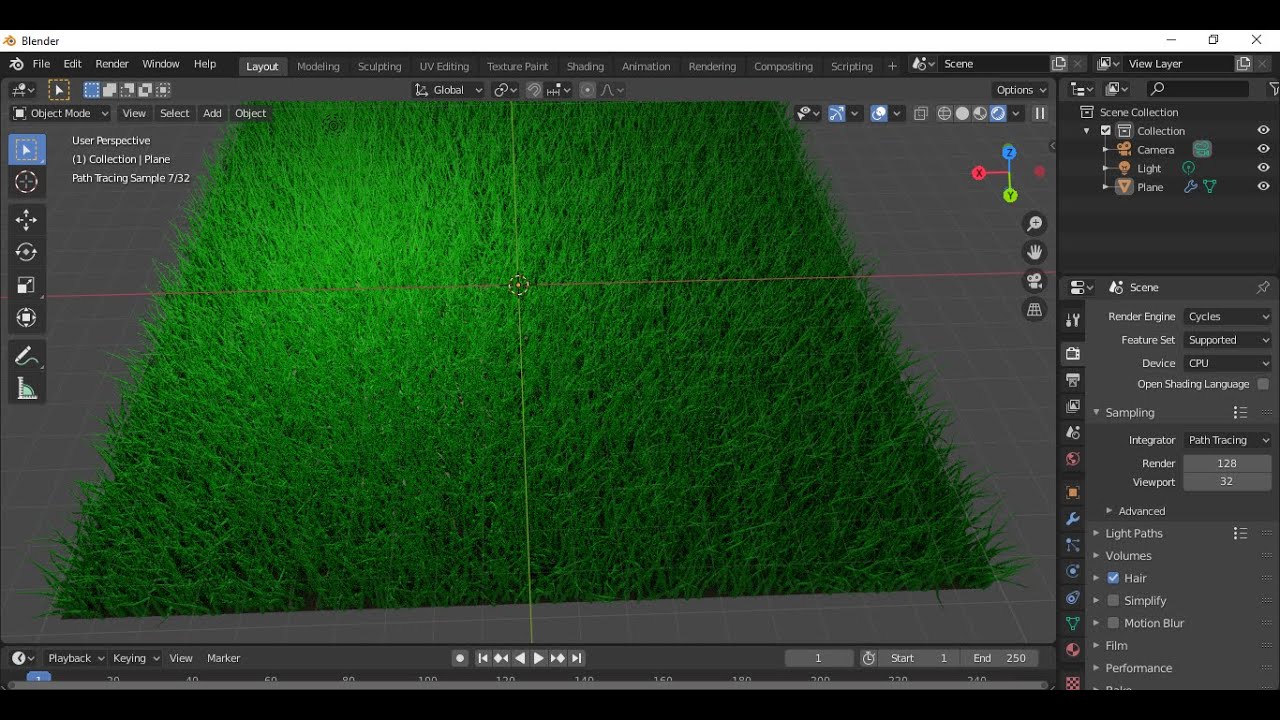Hide the Plane in the outliner
This screenshot has width=1280, height=720.
pyautogui.click(x=1263, y=186)
